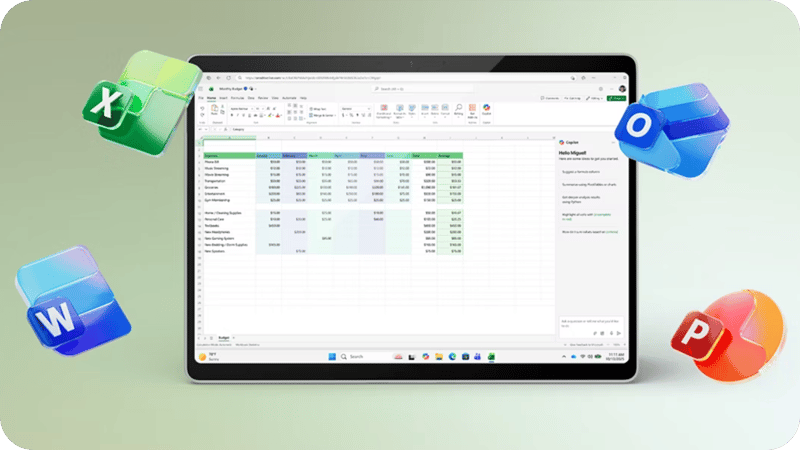Click the Copilot microphone icon
The height and width of the screenshot is (450, 800).
click(x=611, y=333)
